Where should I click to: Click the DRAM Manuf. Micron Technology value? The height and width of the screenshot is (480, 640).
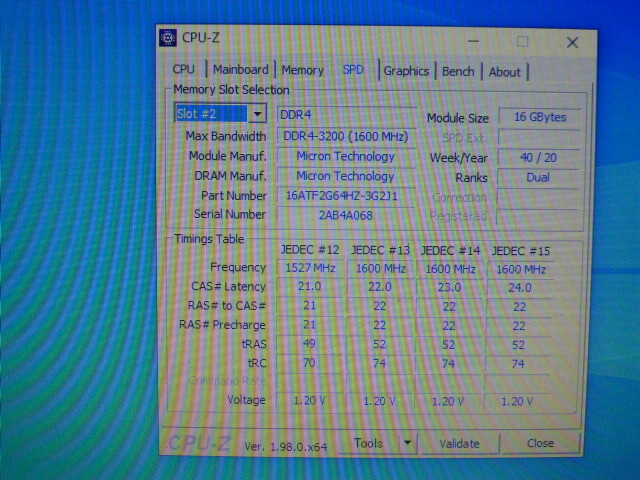346,176
